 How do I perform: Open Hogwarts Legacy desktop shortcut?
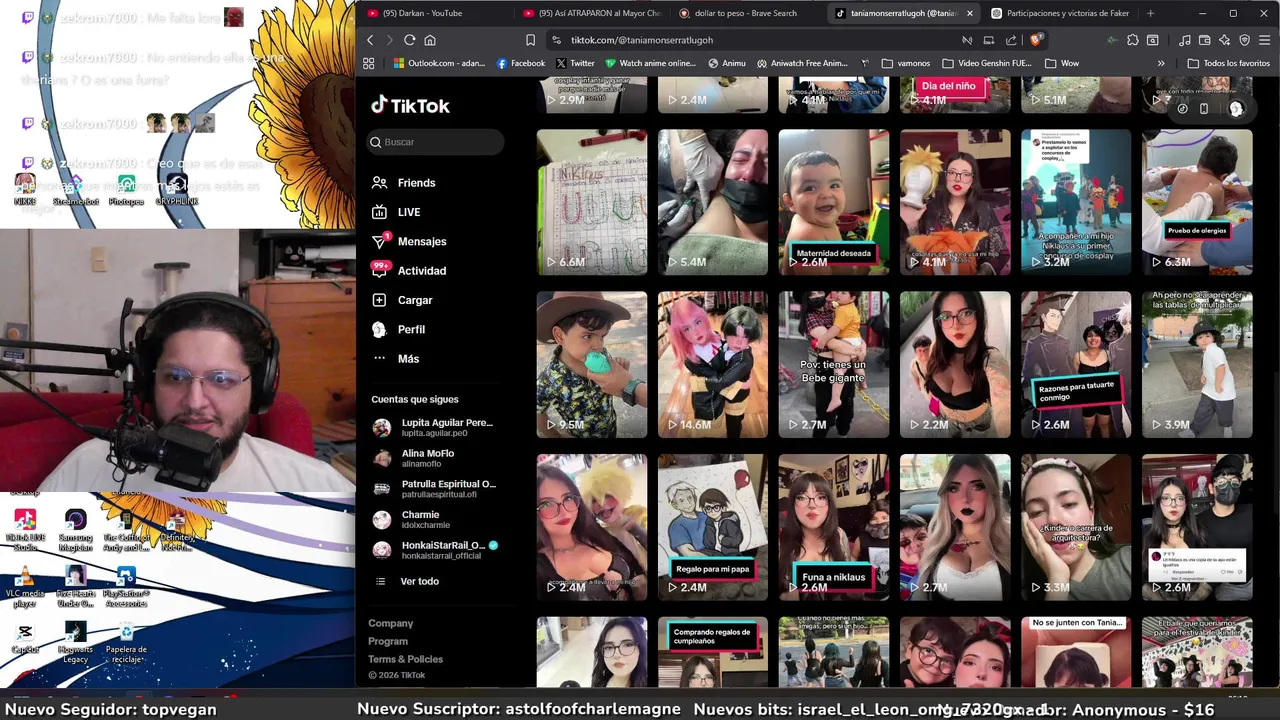(76, 642)
